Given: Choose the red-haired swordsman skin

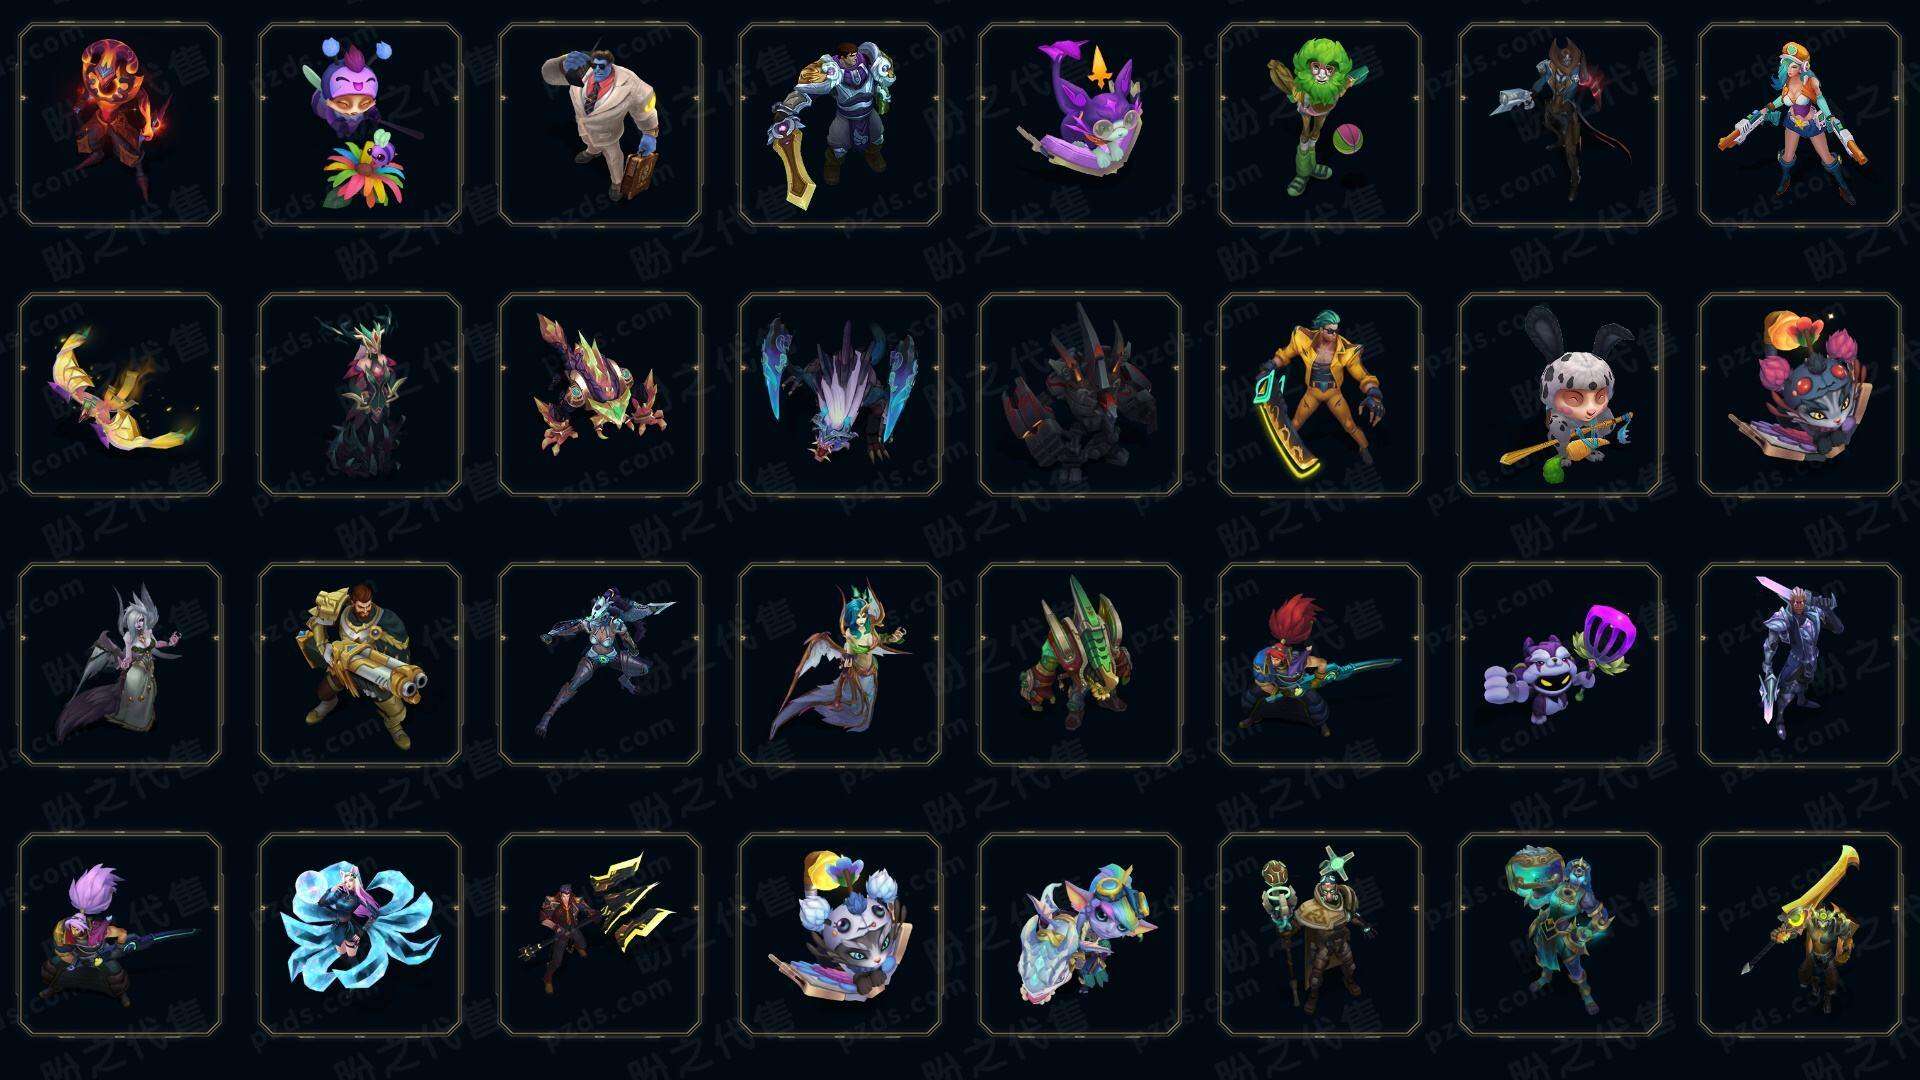Looking at the screenshot, I should 1320,664.
